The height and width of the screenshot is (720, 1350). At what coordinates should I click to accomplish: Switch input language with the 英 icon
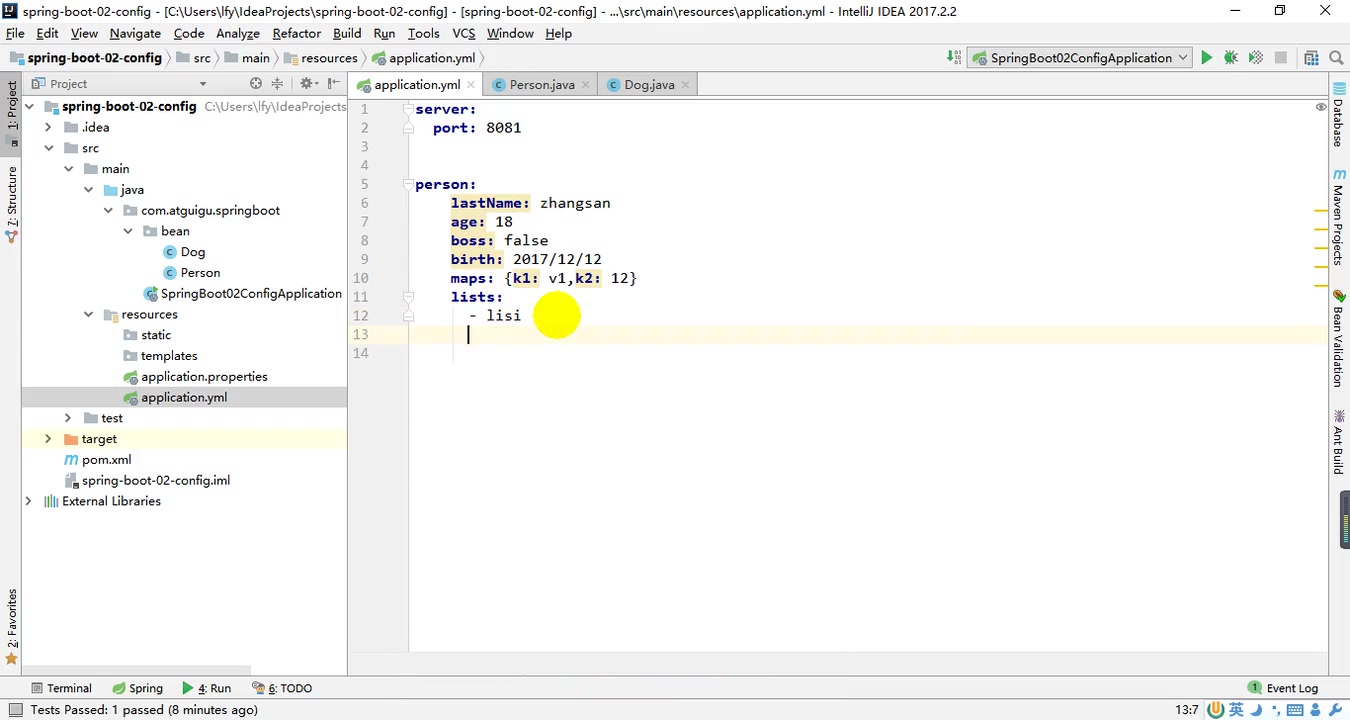[x=1237, y=710]
